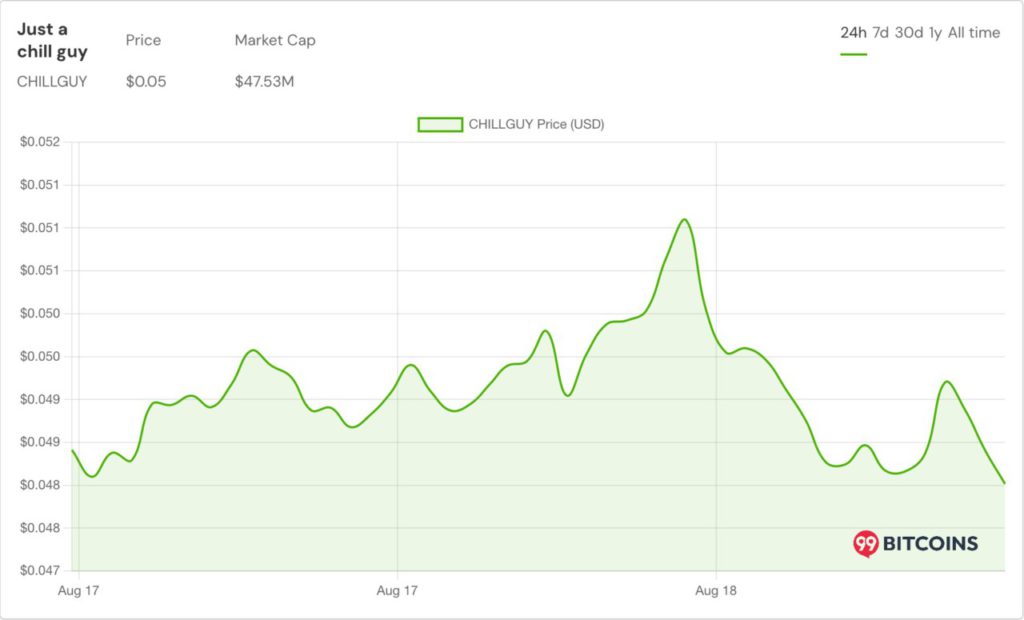Click the Market Cap column header
The image size is (1024, 620).
point(275,40)
